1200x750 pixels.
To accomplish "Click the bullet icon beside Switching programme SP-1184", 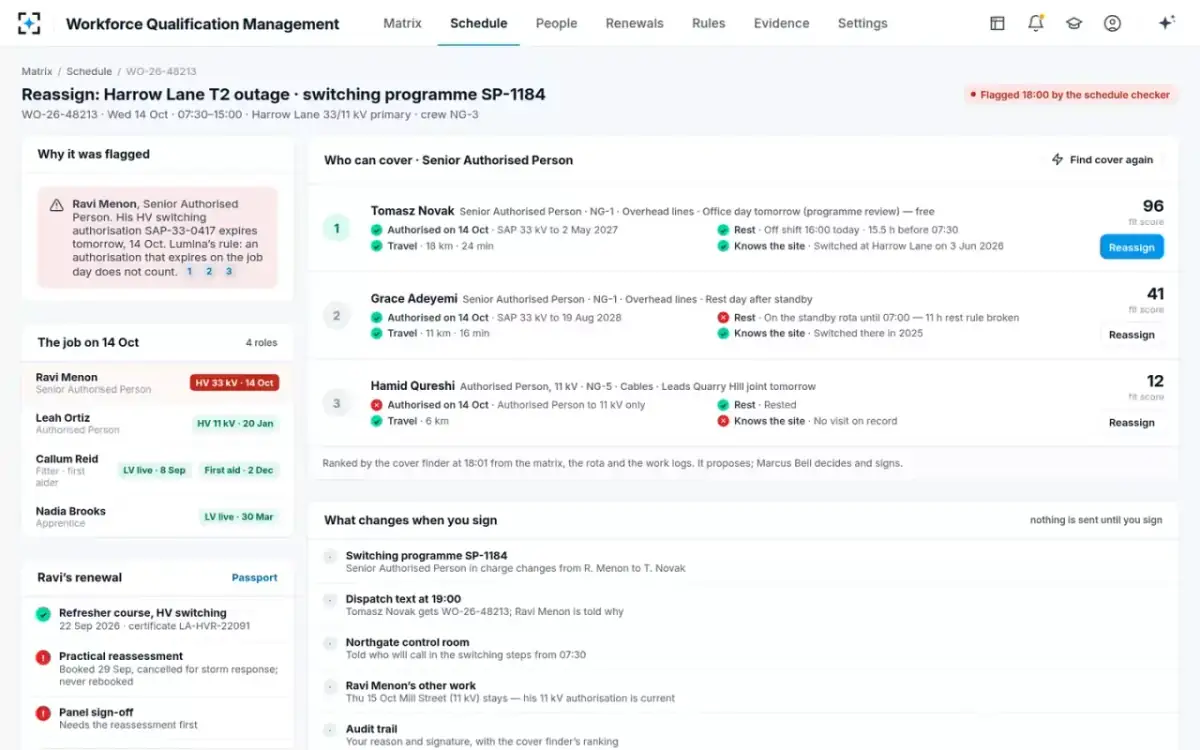I will (x=330, y=557).
